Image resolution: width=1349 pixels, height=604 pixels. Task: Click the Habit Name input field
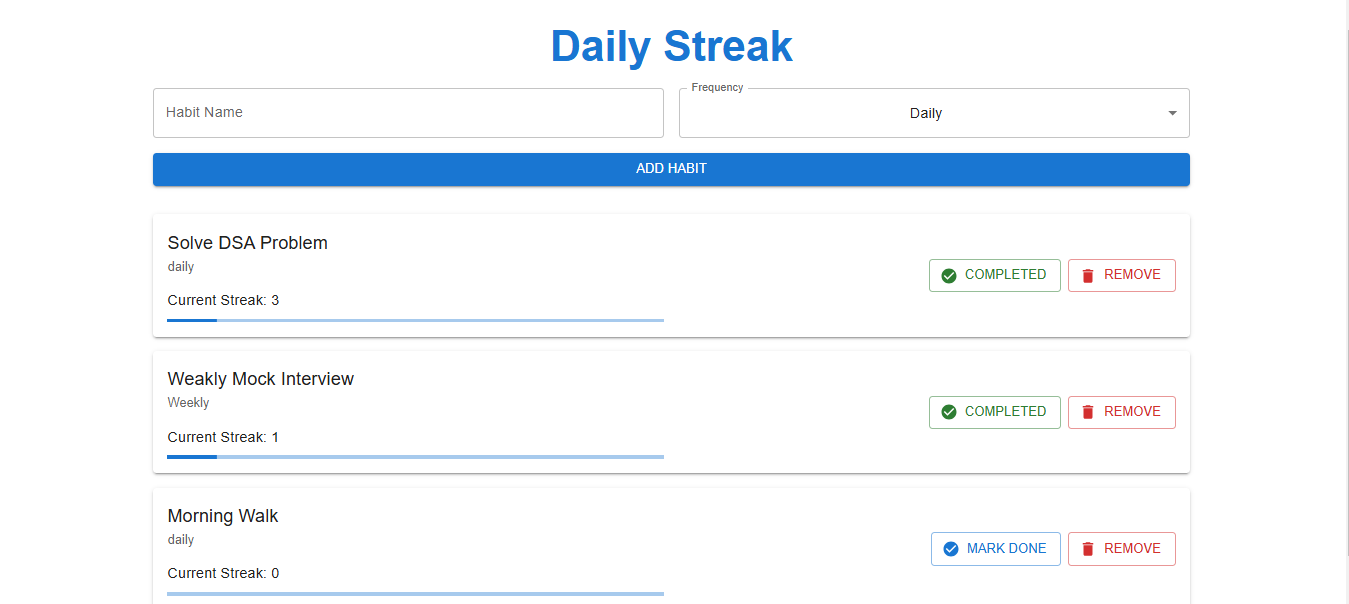(408, 113)
